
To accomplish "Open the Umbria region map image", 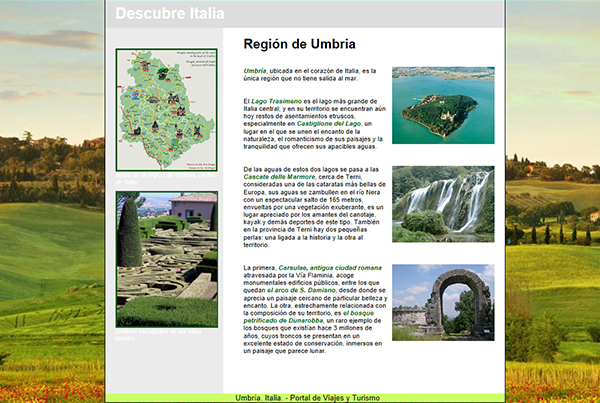I will 167,110.
